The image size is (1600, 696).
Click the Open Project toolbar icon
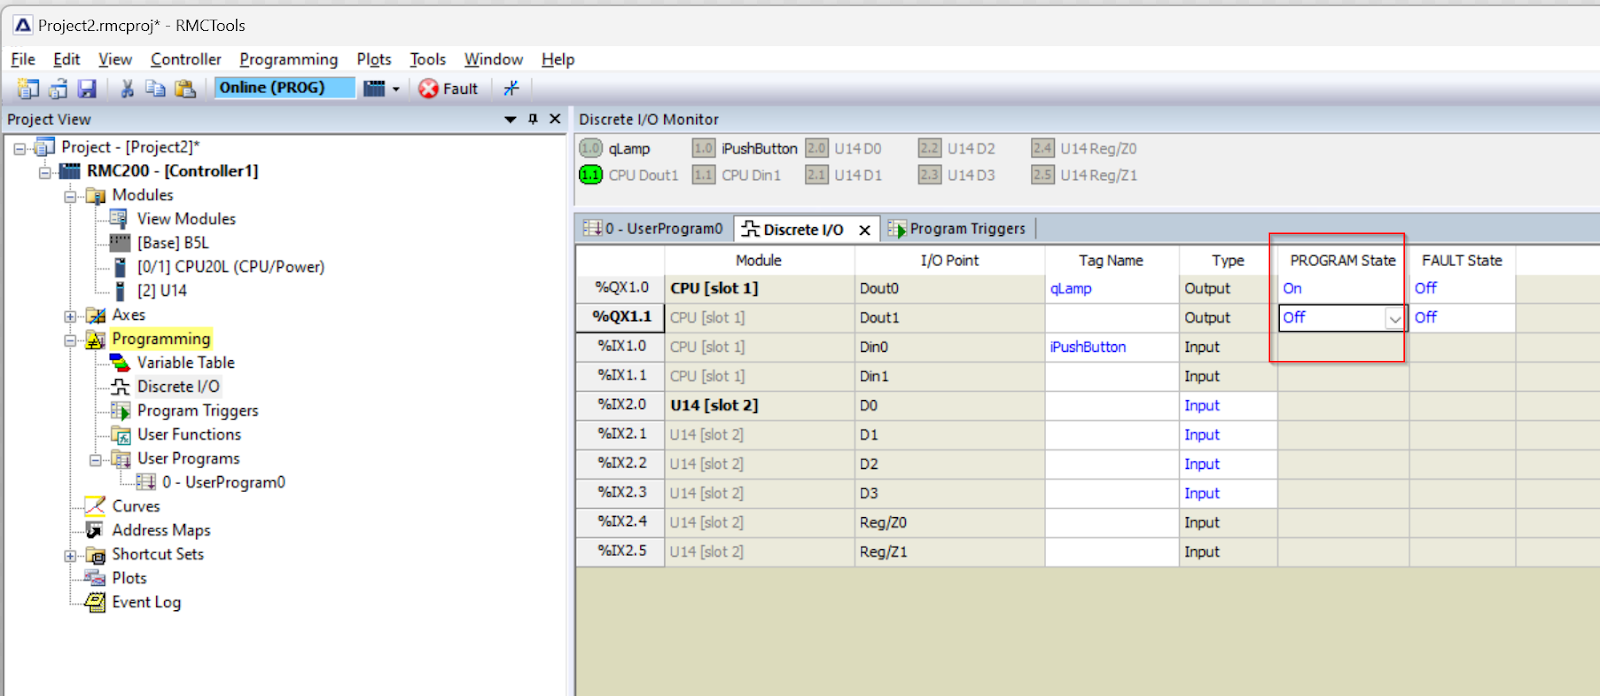pyautogui.click(x=58, y=88)
